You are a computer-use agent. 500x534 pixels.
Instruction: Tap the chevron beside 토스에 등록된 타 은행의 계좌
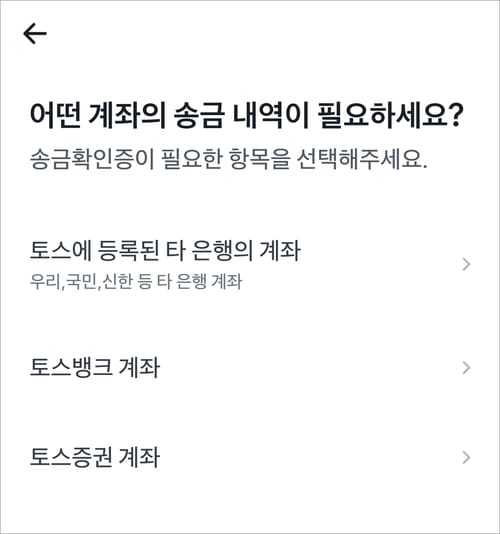[x=466, y=265]
